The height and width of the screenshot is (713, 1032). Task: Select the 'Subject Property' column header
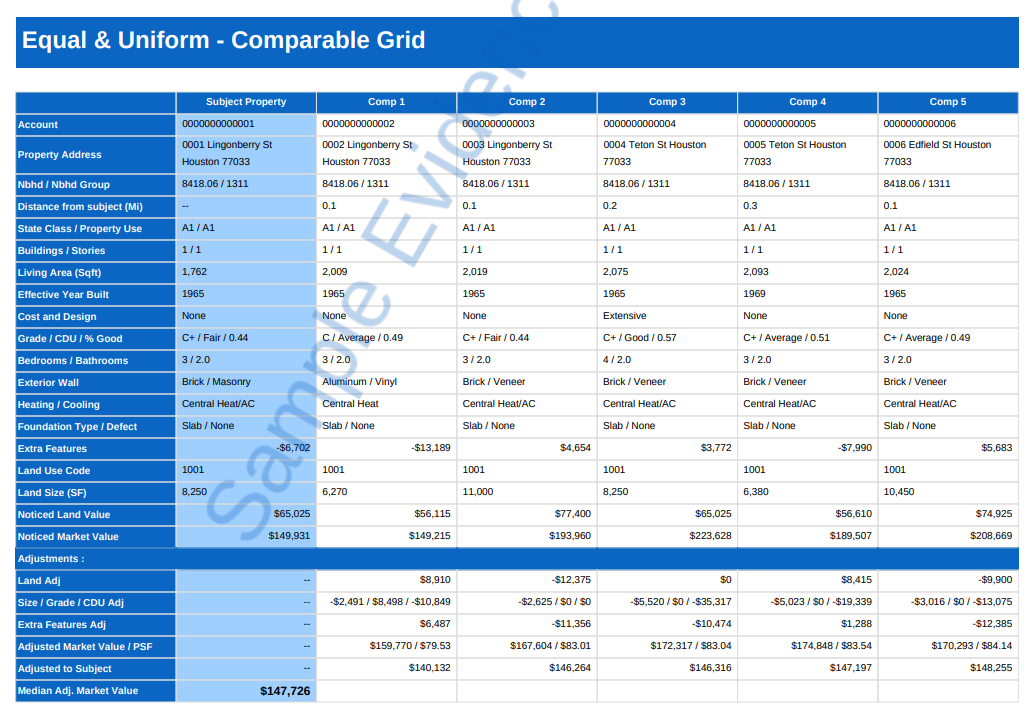(246, 102)
